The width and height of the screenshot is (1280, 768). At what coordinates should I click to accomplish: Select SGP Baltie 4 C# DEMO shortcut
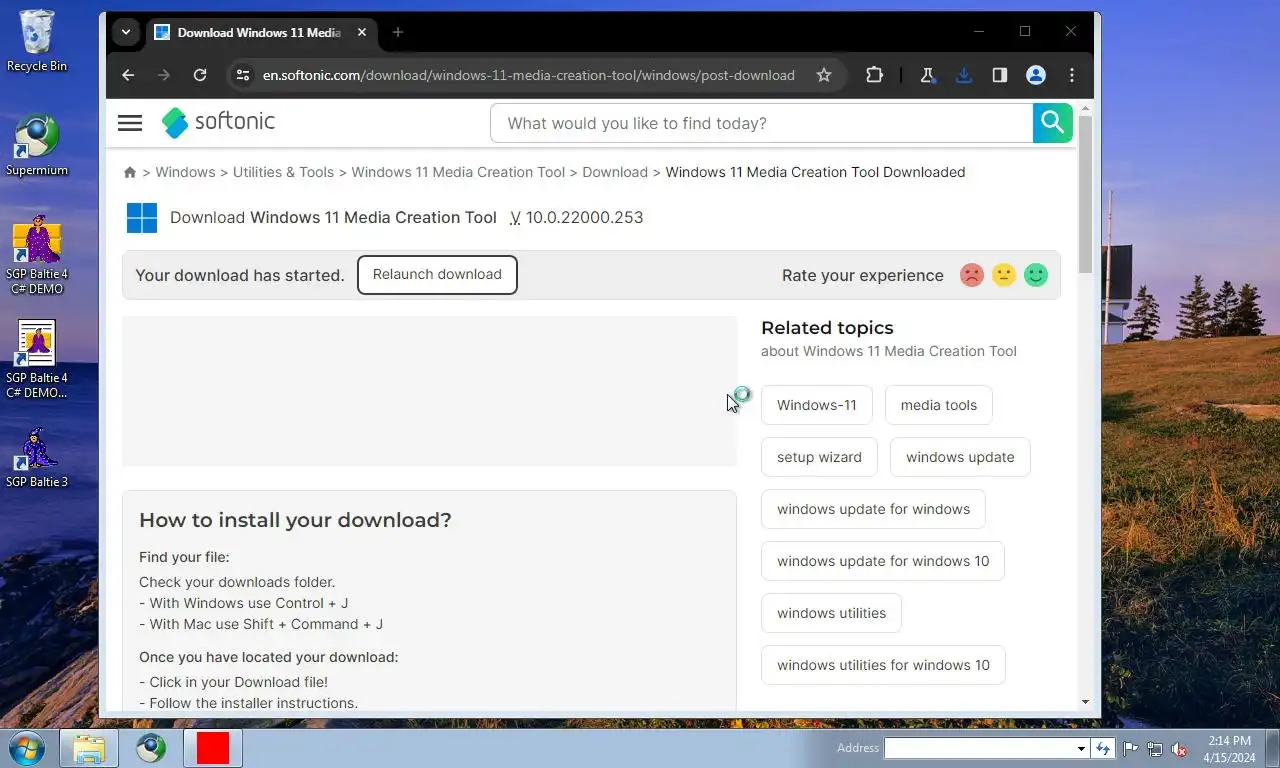point(37,254)
